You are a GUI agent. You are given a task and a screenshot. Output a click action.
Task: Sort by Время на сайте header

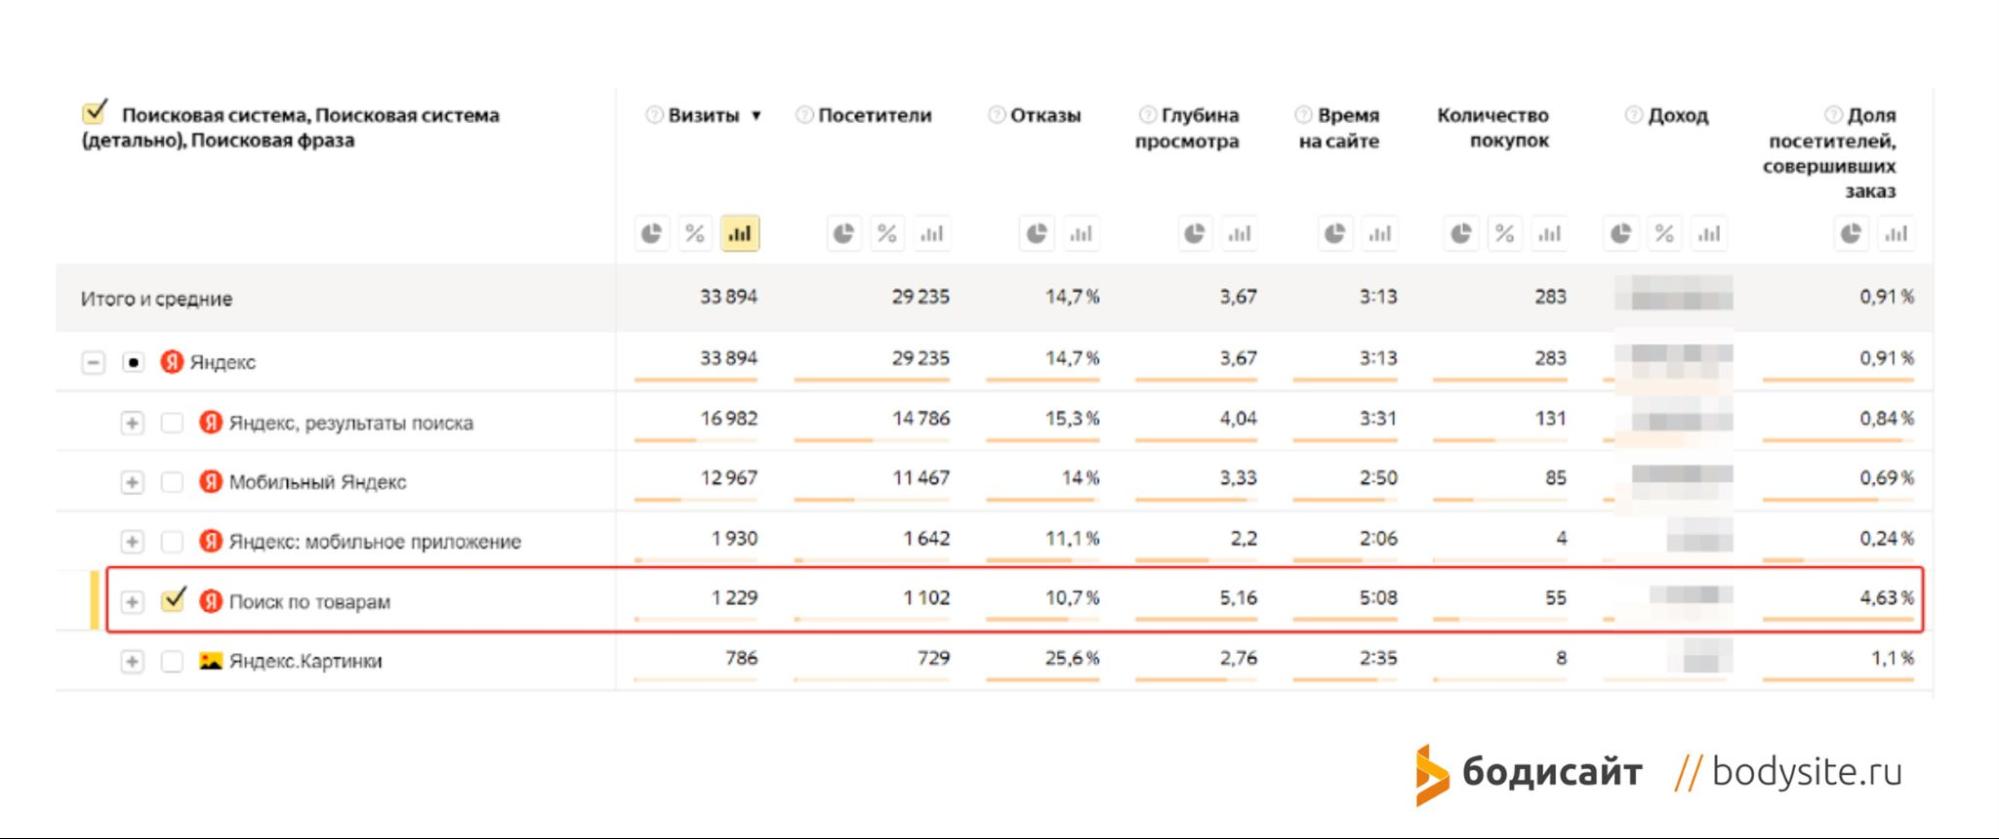(1340, 128)
